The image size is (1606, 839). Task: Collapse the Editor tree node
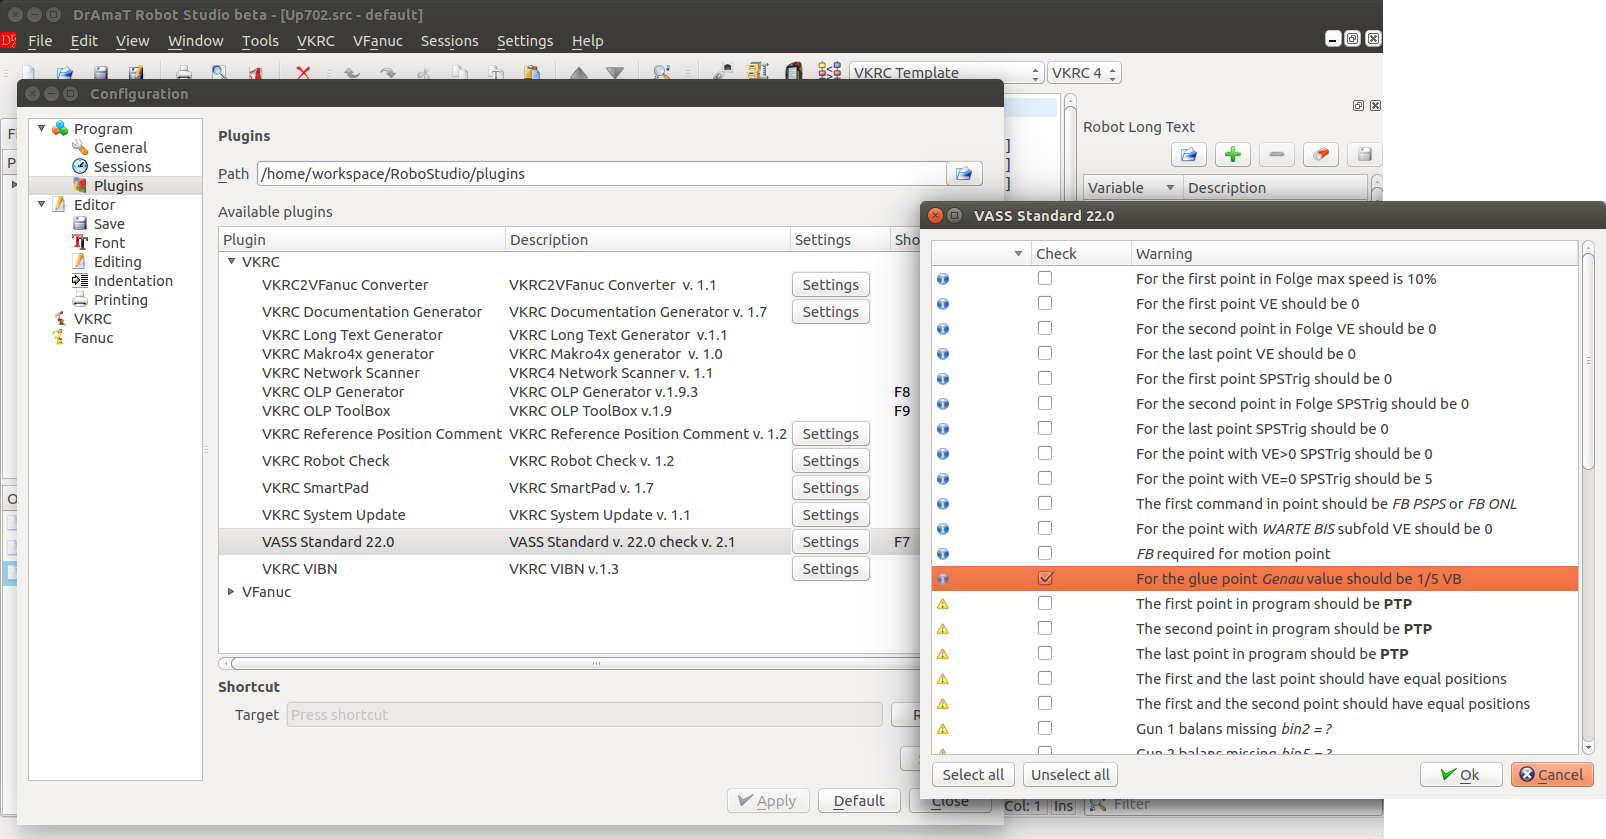click(x=41, y=204)
